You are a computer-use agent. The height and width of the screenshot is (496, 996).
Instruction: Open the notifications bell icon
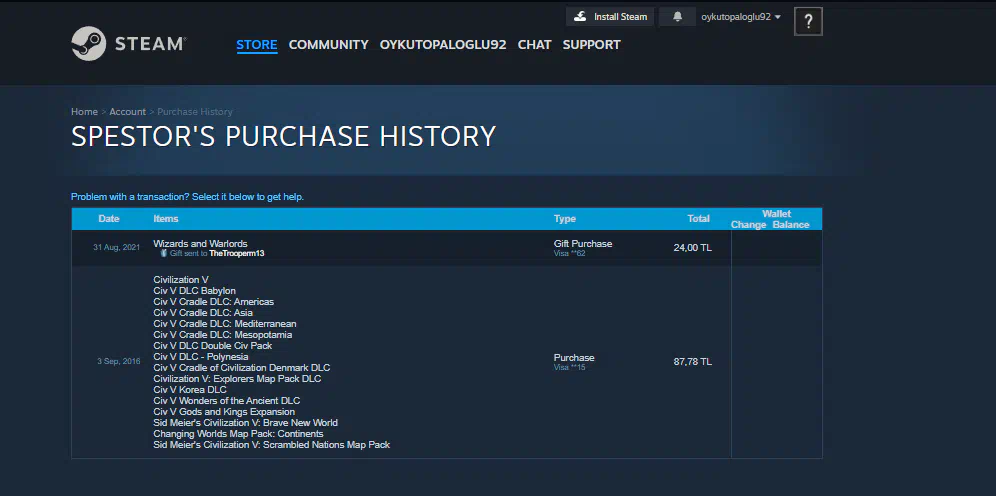(x=677, y=17)
